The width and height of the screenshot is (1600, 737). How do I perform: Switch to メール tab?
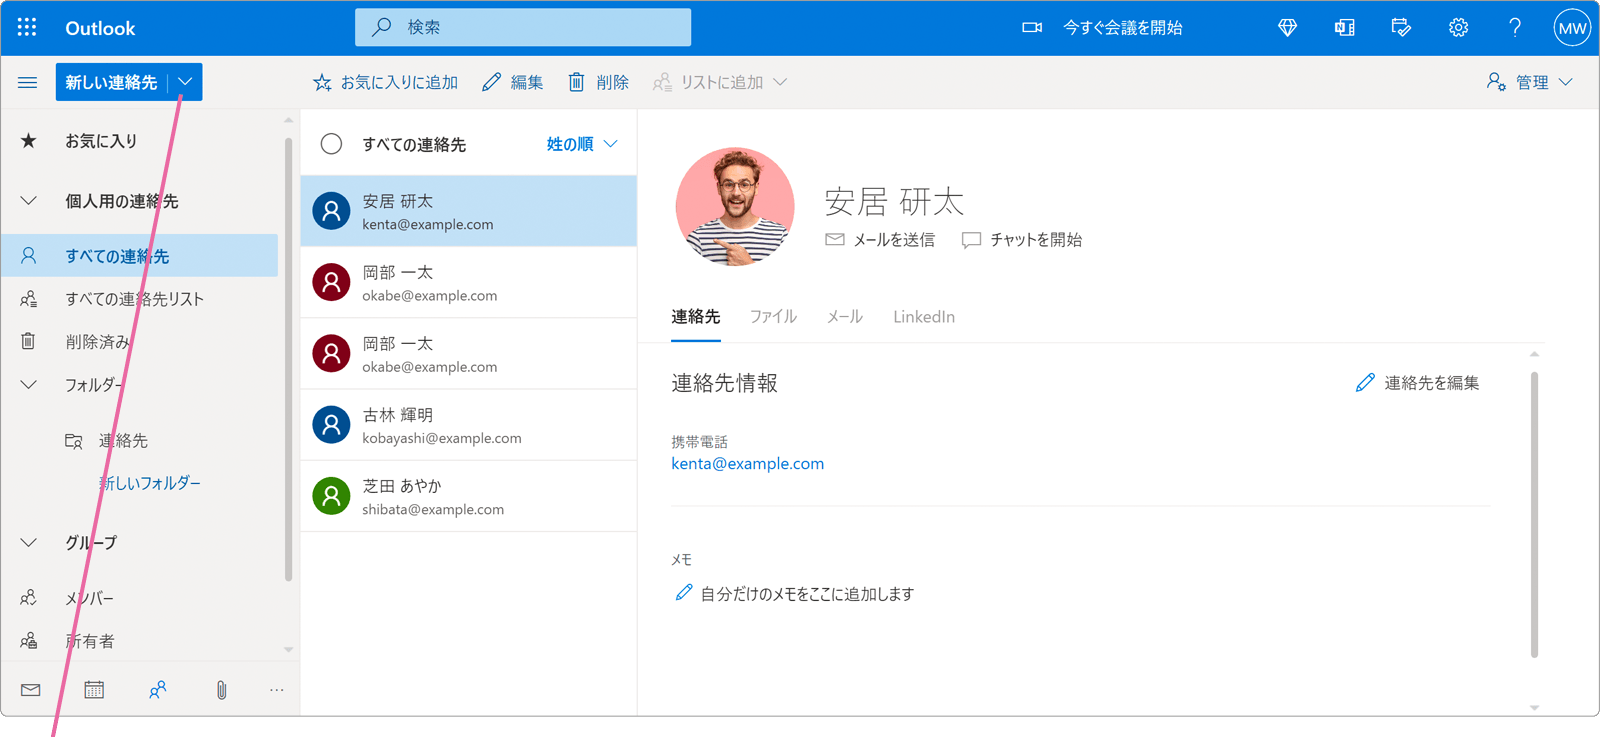[x=844, y=317]
